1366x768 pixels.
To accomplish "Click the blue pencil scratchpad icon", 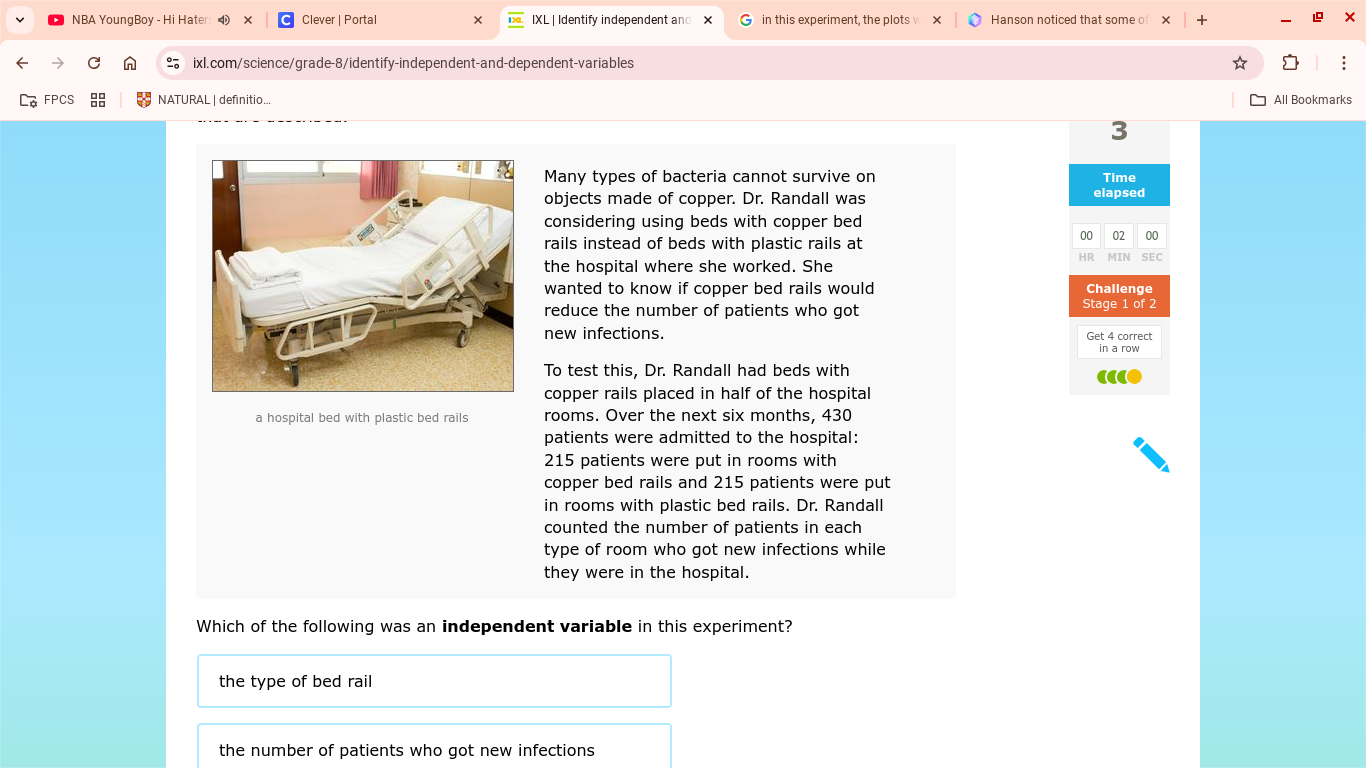I will click(x=1151, y=454).
